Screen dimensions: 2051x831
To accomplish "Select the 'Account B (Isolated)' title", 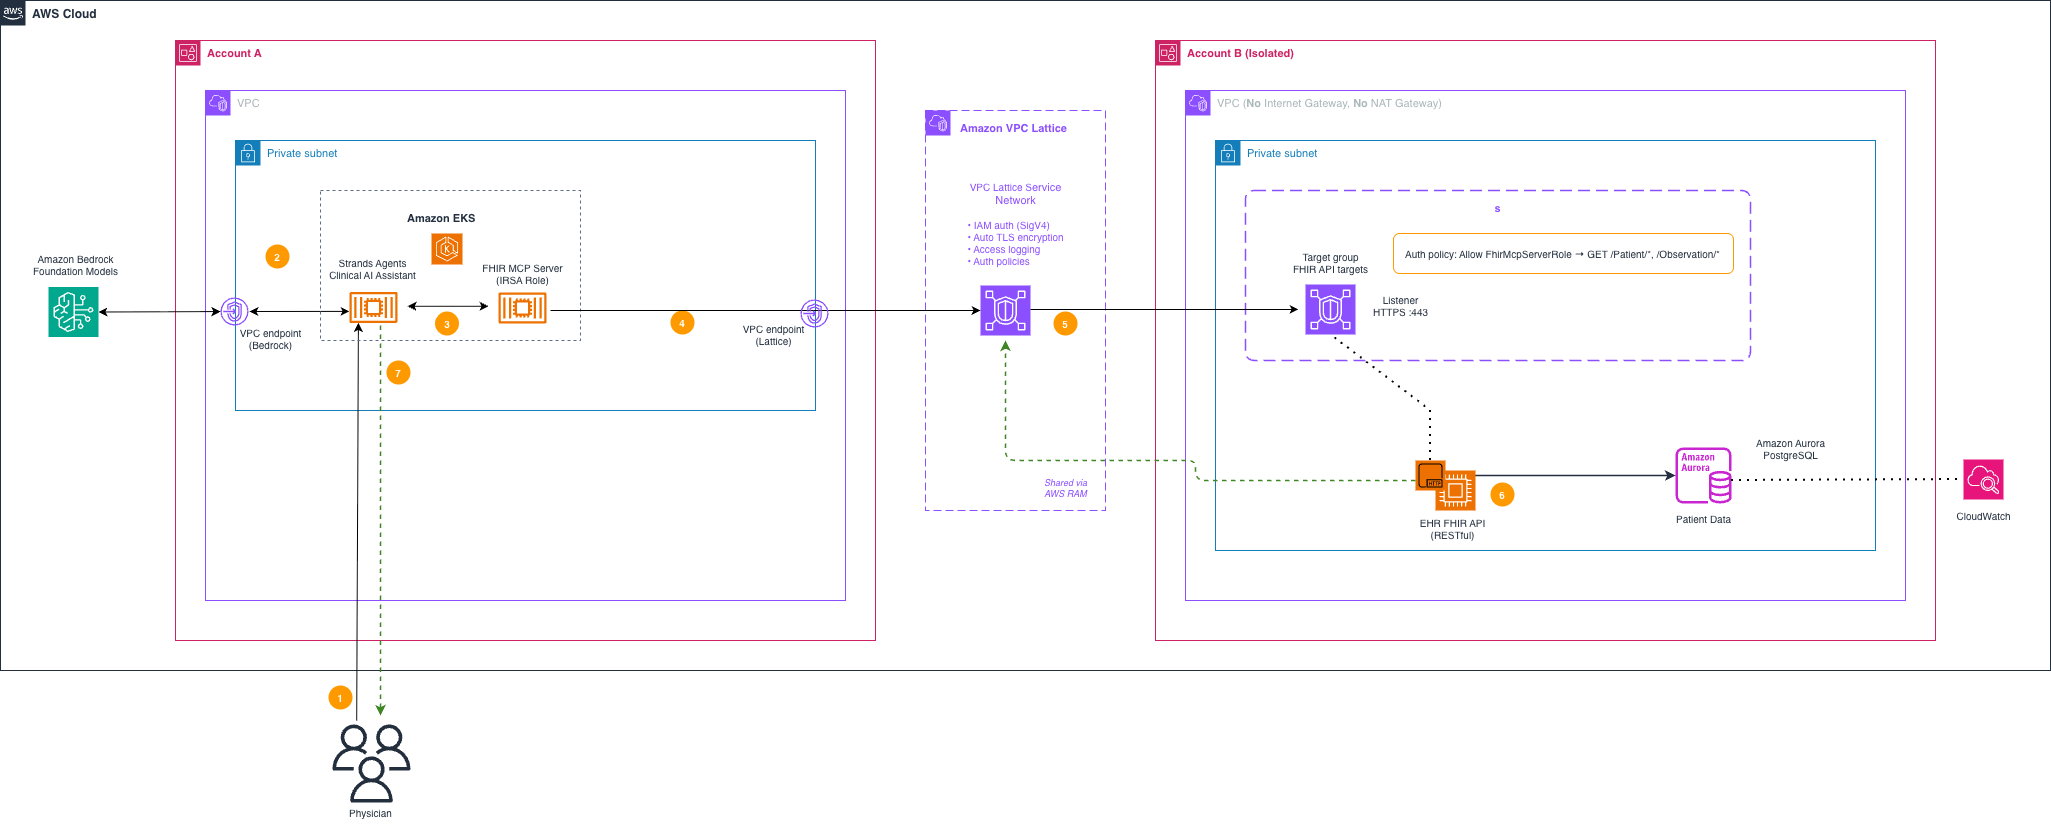I will 1240,53.
